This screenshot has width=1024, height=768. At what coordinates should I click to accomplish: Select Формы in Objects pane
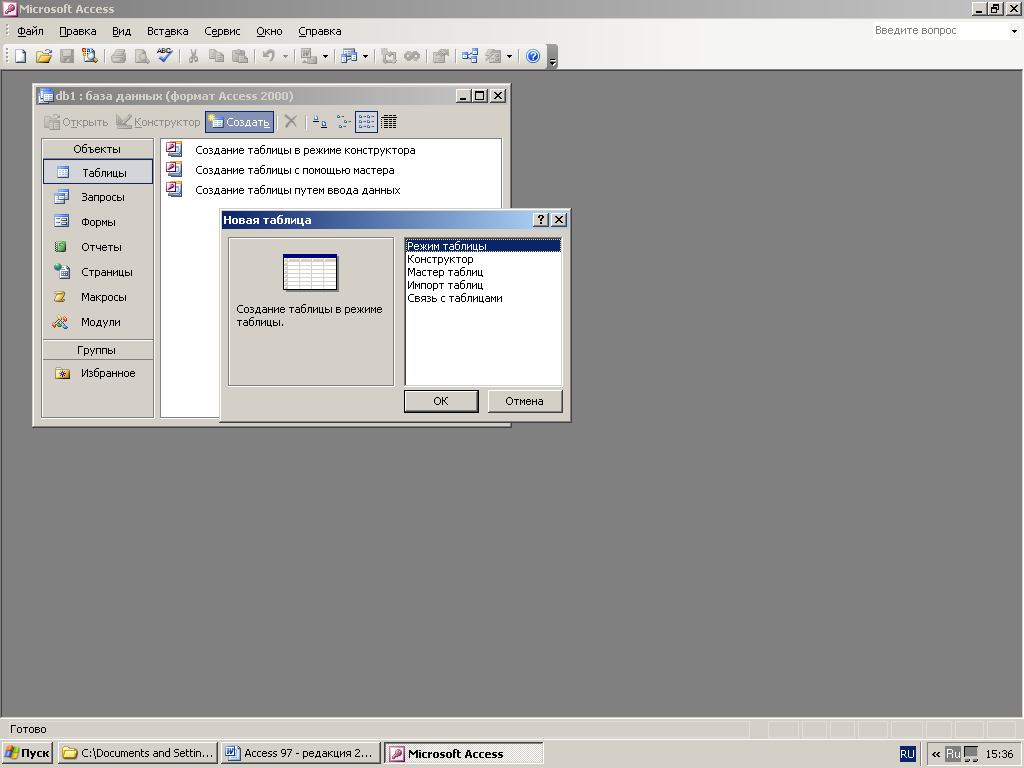click(x=97, y=222)
